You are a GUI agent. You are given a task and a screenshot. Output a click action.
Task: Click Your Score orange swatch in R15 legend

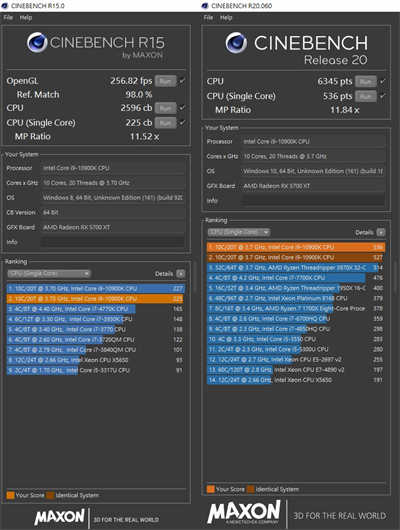[10, 495]
